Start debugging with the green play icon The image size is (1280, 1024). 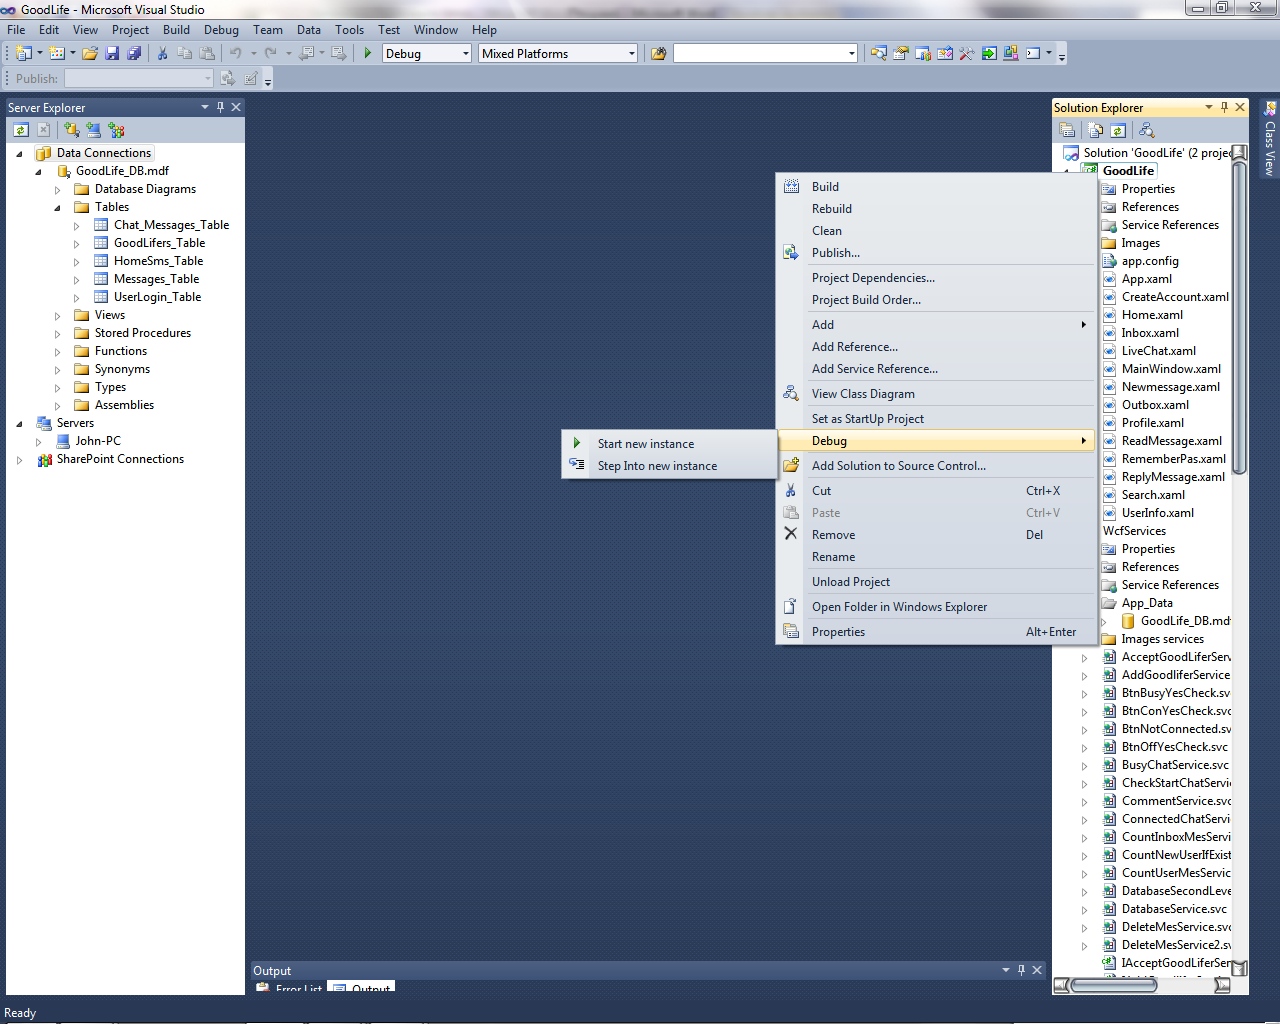pos(368,53)
